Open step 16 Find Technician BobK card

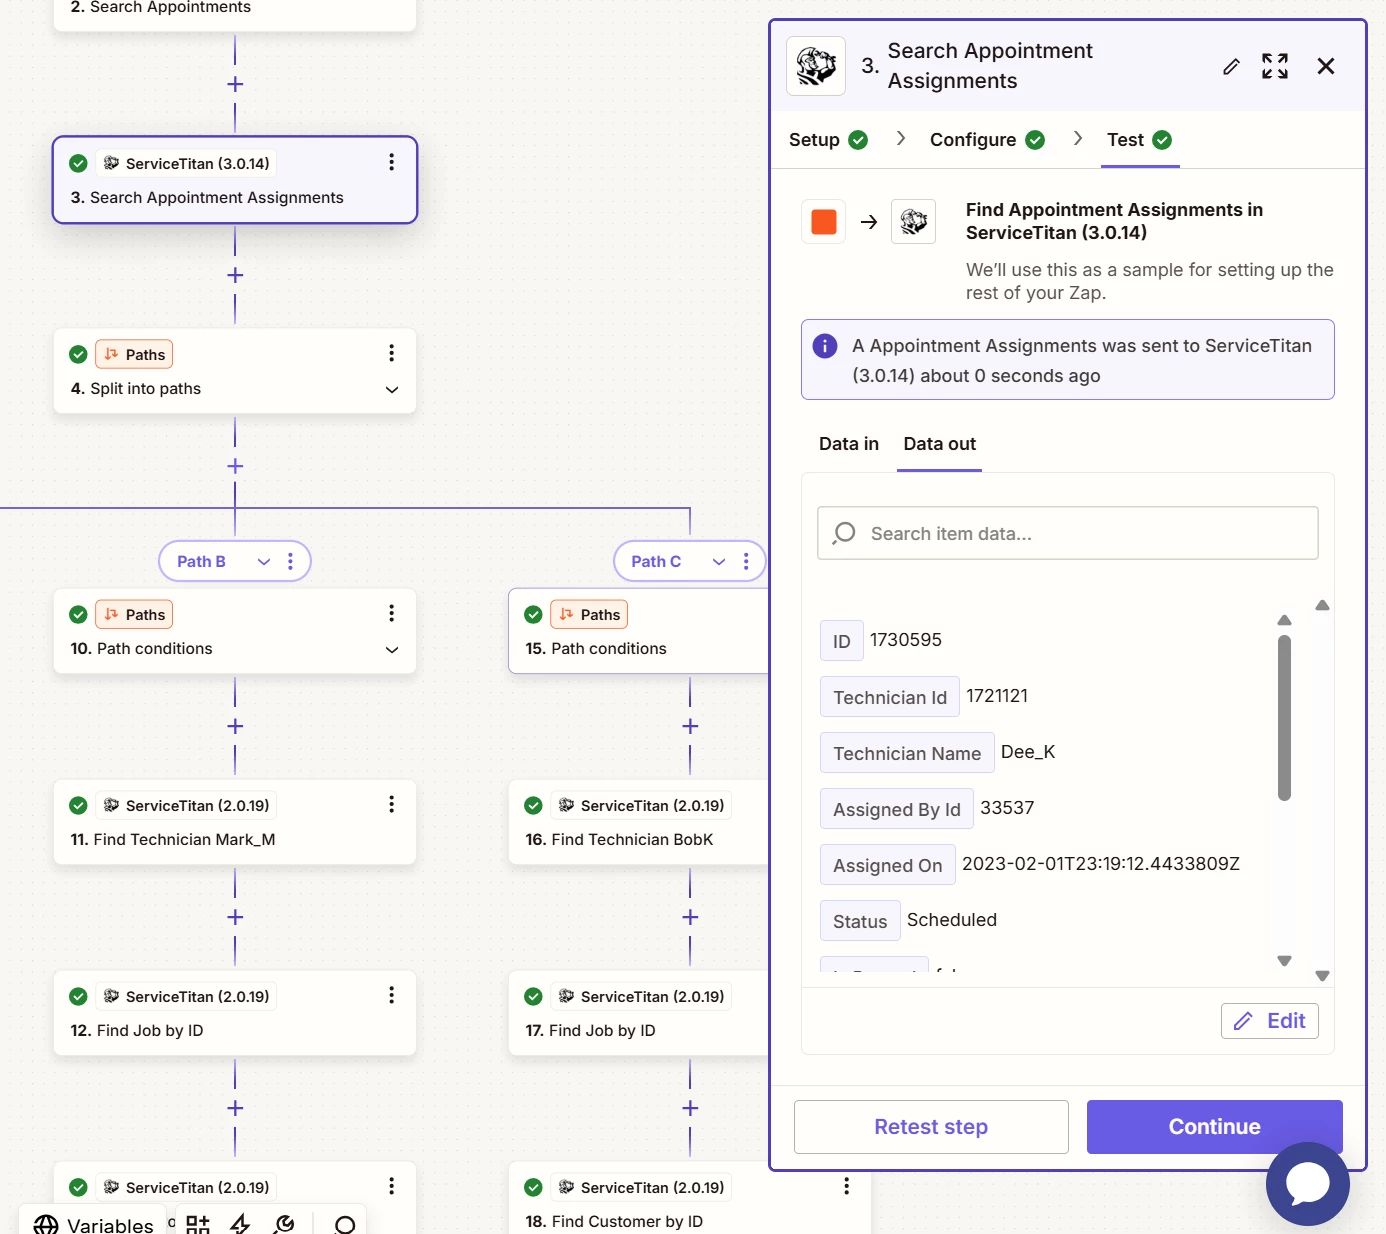coord(640,822)
